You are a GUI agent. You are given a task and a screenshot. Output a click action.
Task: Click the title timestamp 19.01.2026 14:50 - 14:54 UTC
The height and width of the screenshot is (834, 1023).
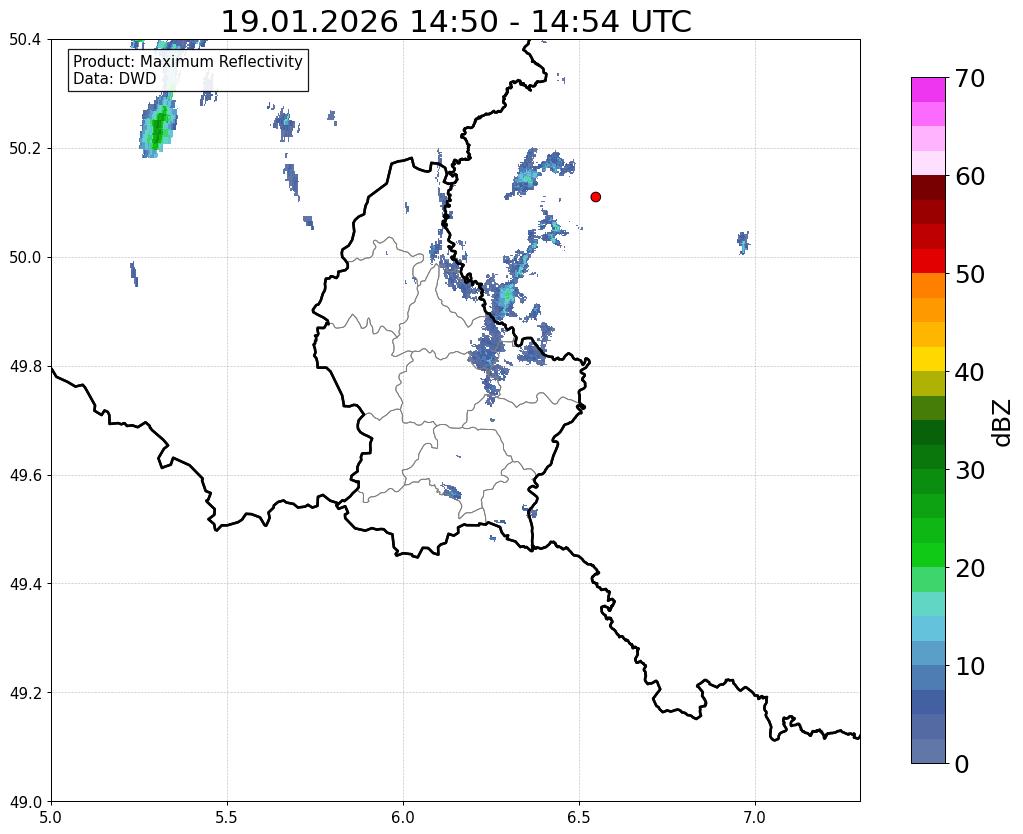click(x=456, y=22)
